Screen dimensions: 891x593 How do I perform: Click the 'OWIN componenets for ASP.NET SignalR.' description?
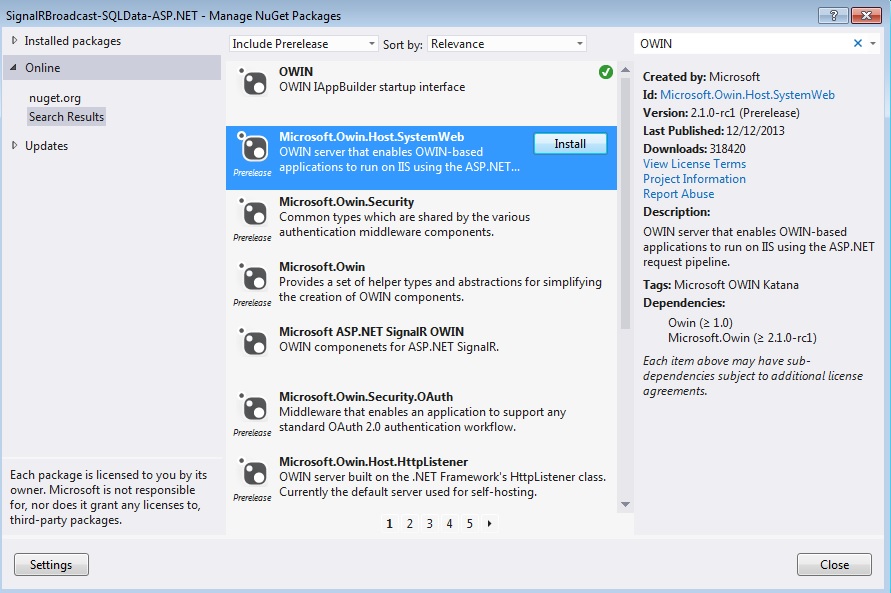[x=389, y=346]
